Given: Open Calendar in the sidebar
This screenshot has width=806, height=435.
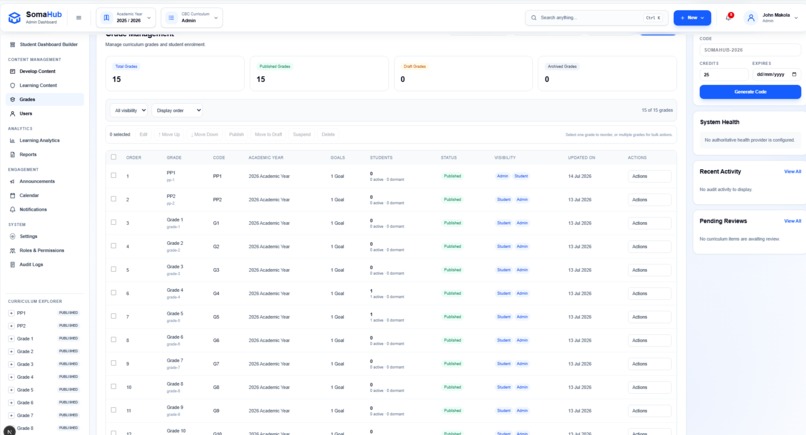Looking at the screenshot, I should click(x=45, y=195).
